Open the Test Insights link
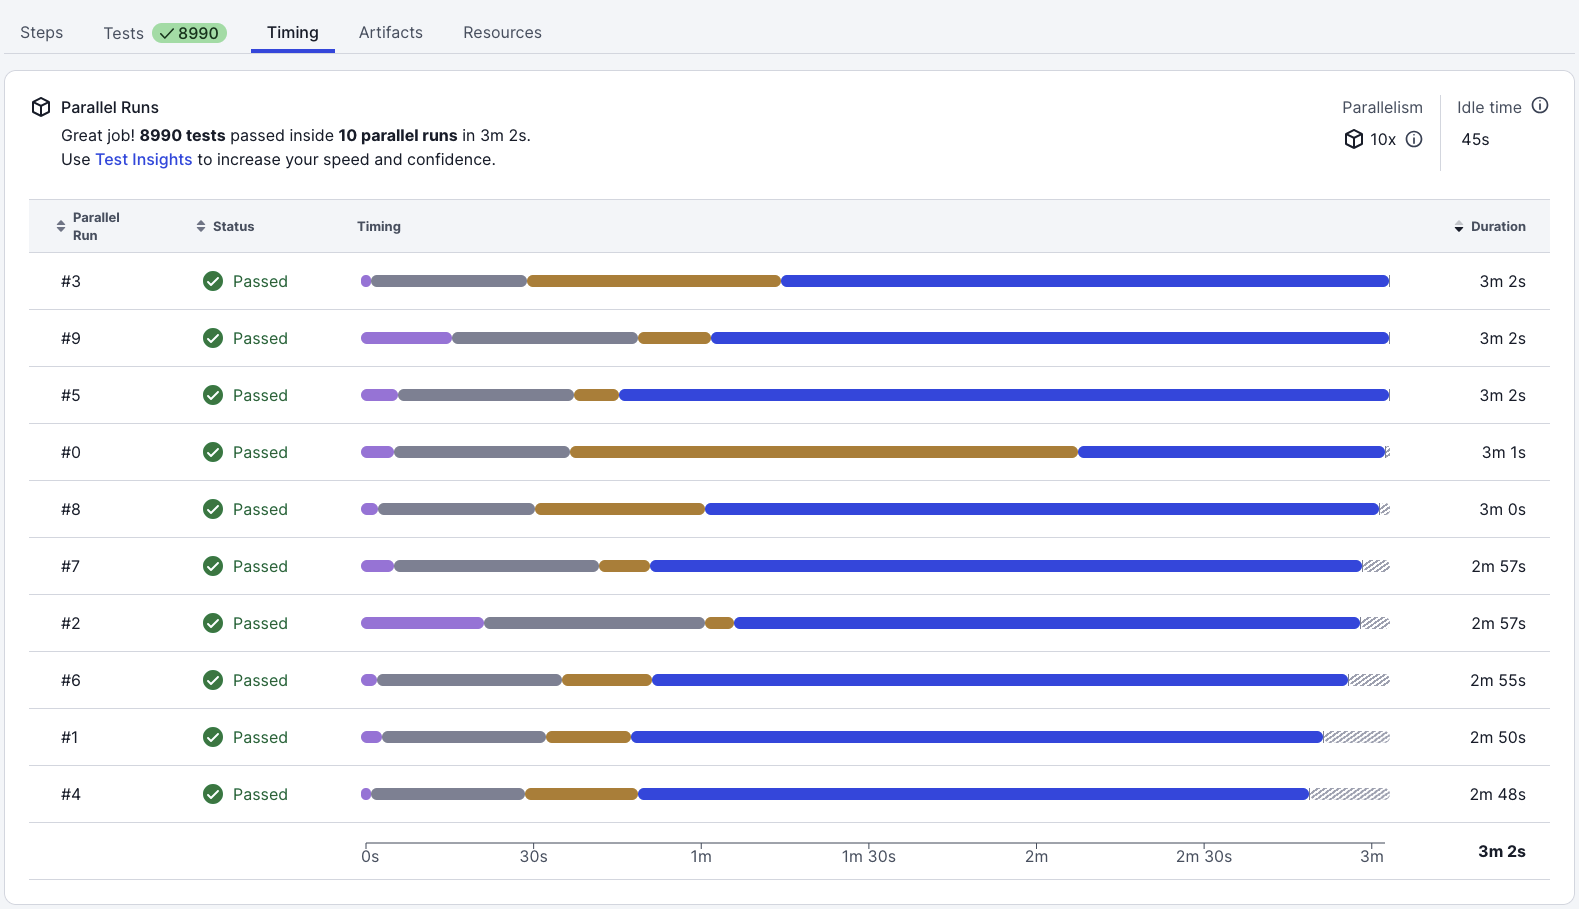 (143, 159)
